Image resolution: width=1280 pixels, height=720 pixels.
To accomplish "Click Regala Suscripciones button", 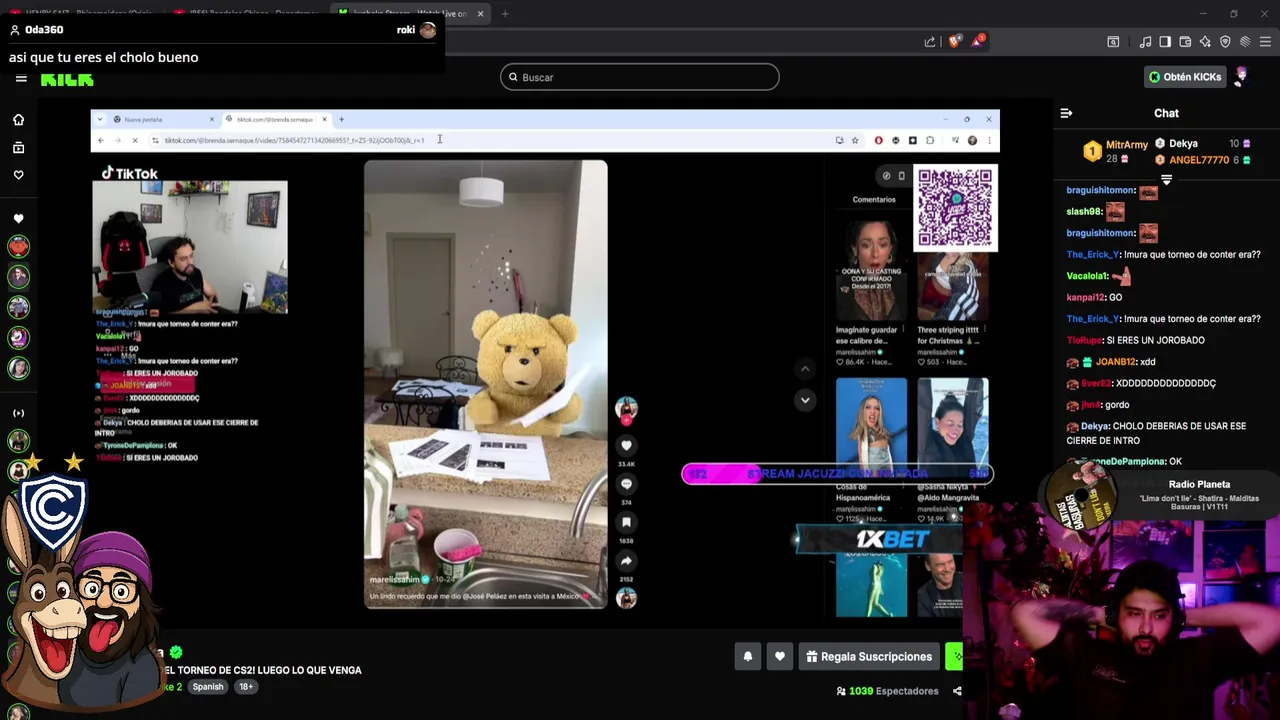I will (869, 656).
